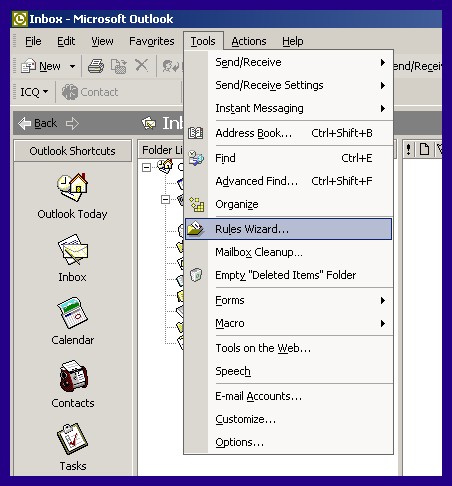Open Outlook Today shortcut icon
Screen dimensions: 452x486
coord(72,187)
